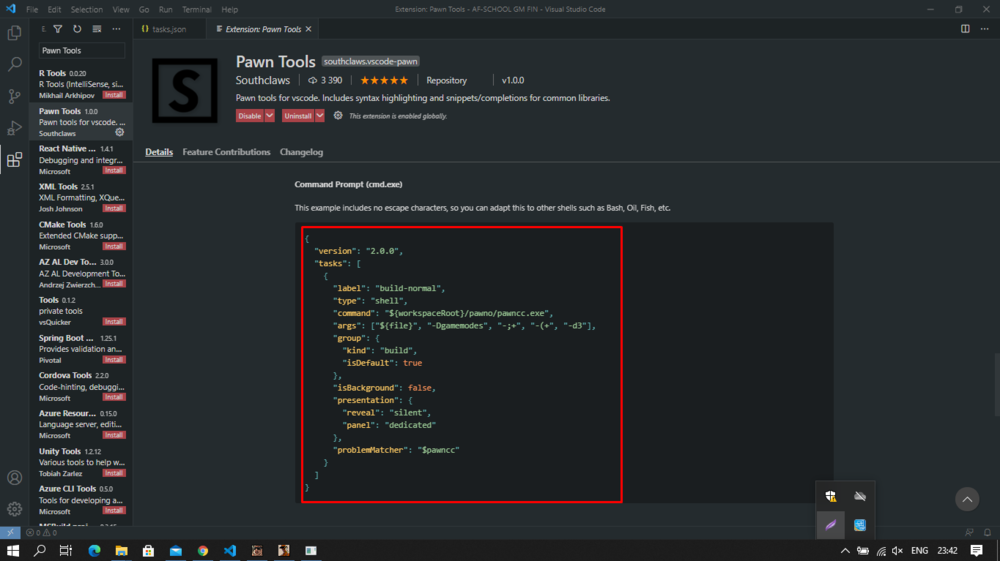The width and height of the screenshot is (1000, 561).
Task: Click the Disable button
Action: click(x=249, y=115)
